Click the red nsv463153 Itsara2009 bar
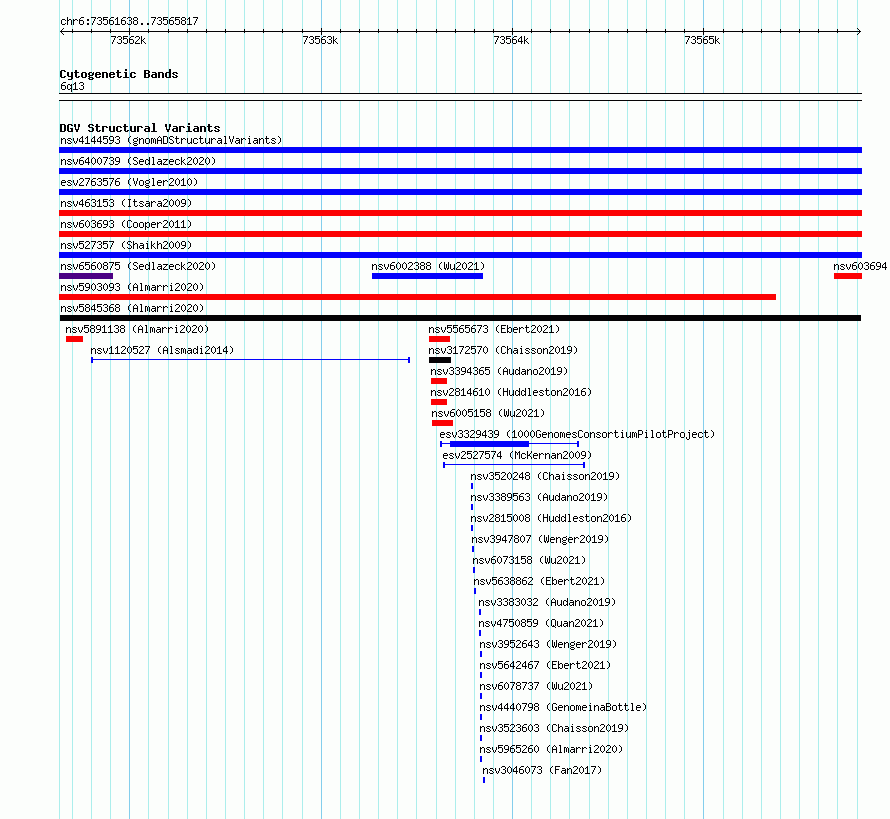The width and height of the screenshot is (890, 819). click(x=460, y=213)
